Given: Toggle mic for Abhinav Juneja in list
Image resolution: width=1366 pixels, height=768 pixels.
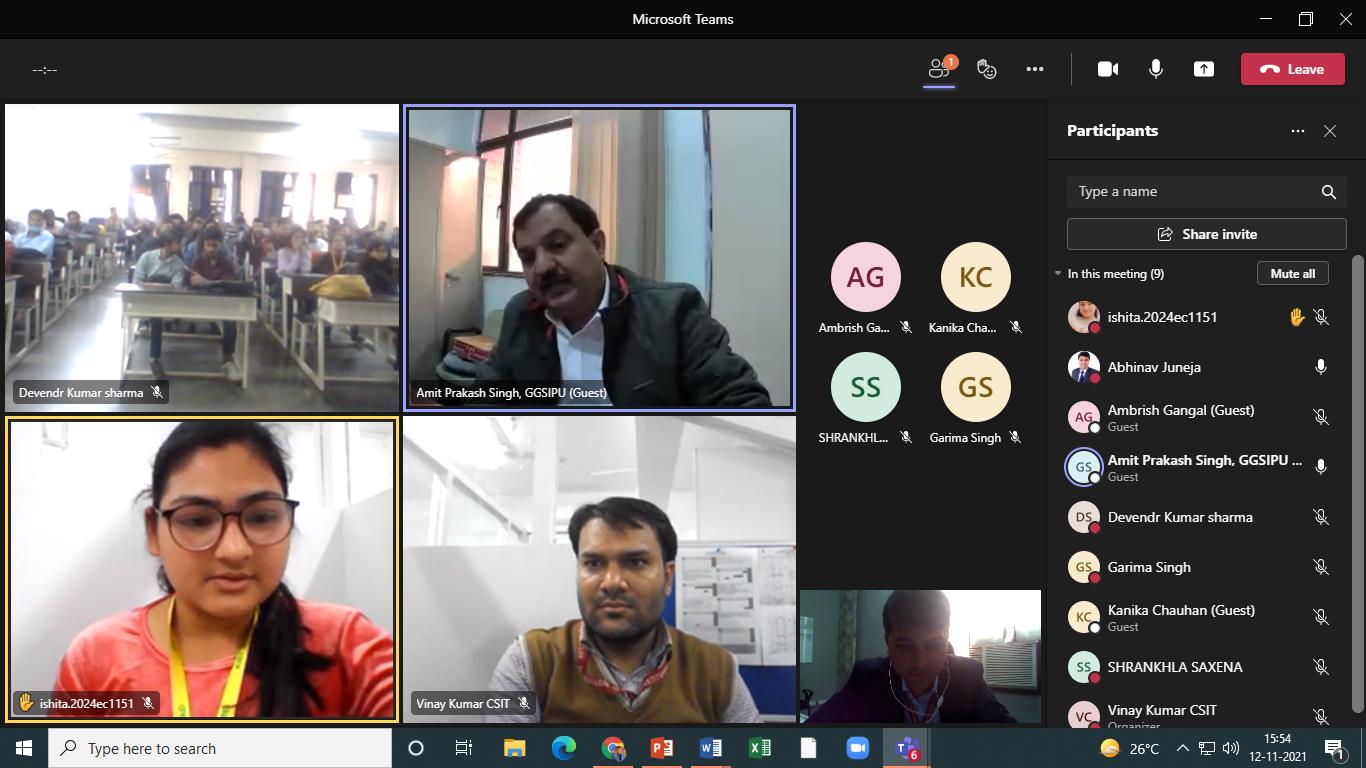Looking at the screenshot, I should pos(1321,367).
